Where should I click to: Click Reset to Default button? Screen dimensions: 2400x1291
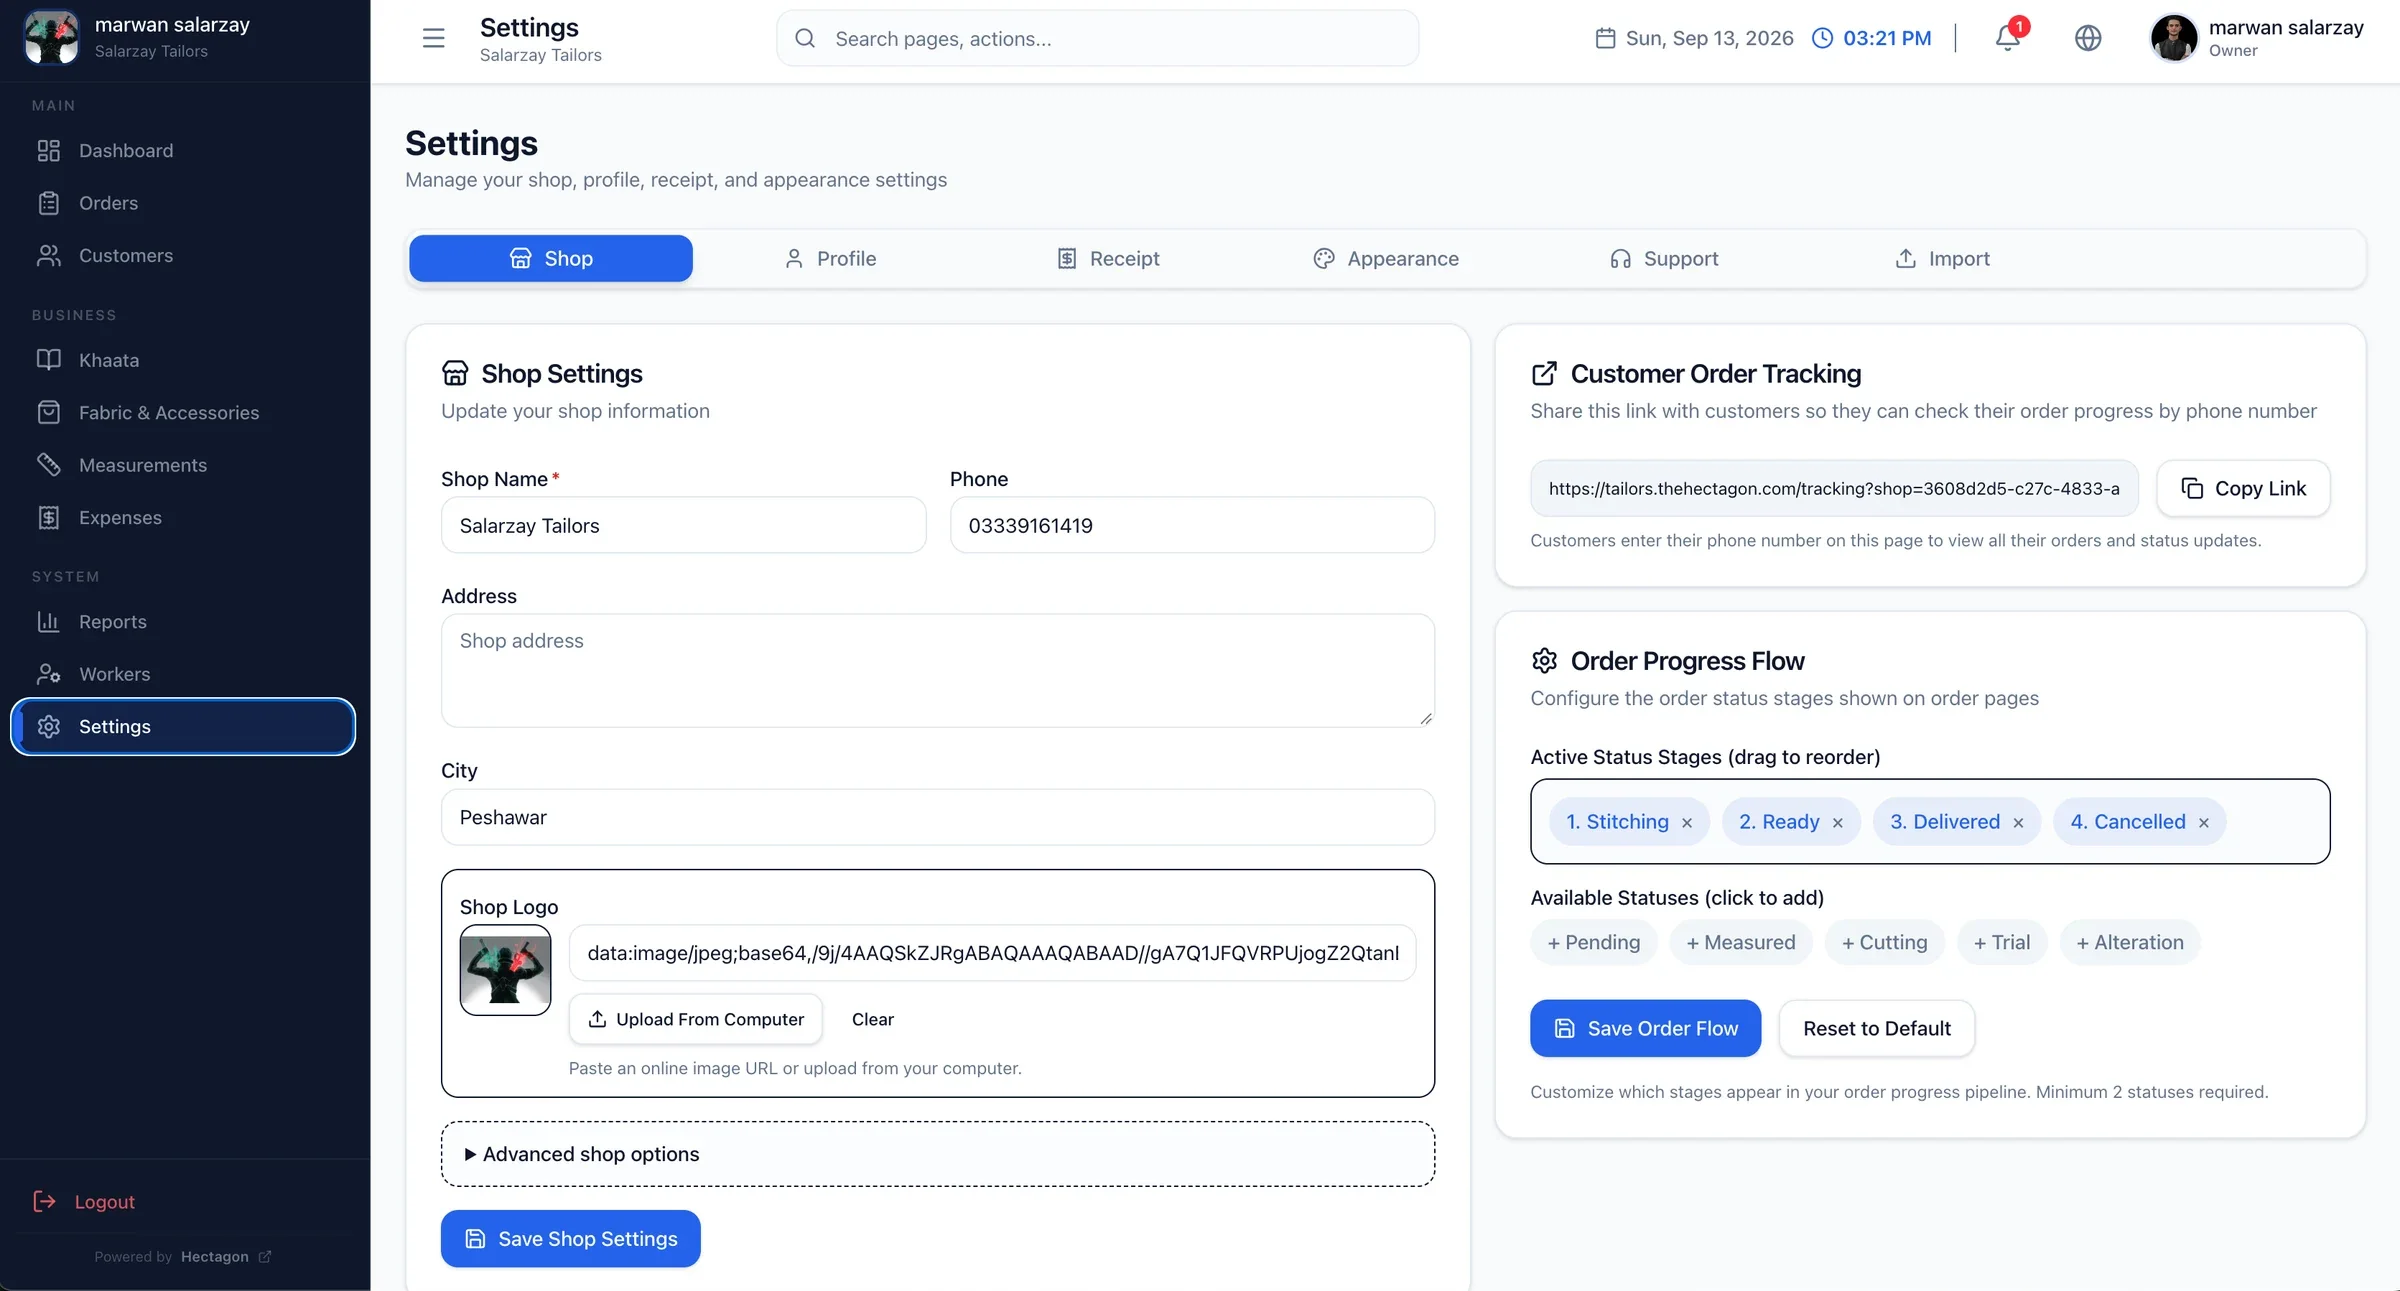click(1877, 1028)
